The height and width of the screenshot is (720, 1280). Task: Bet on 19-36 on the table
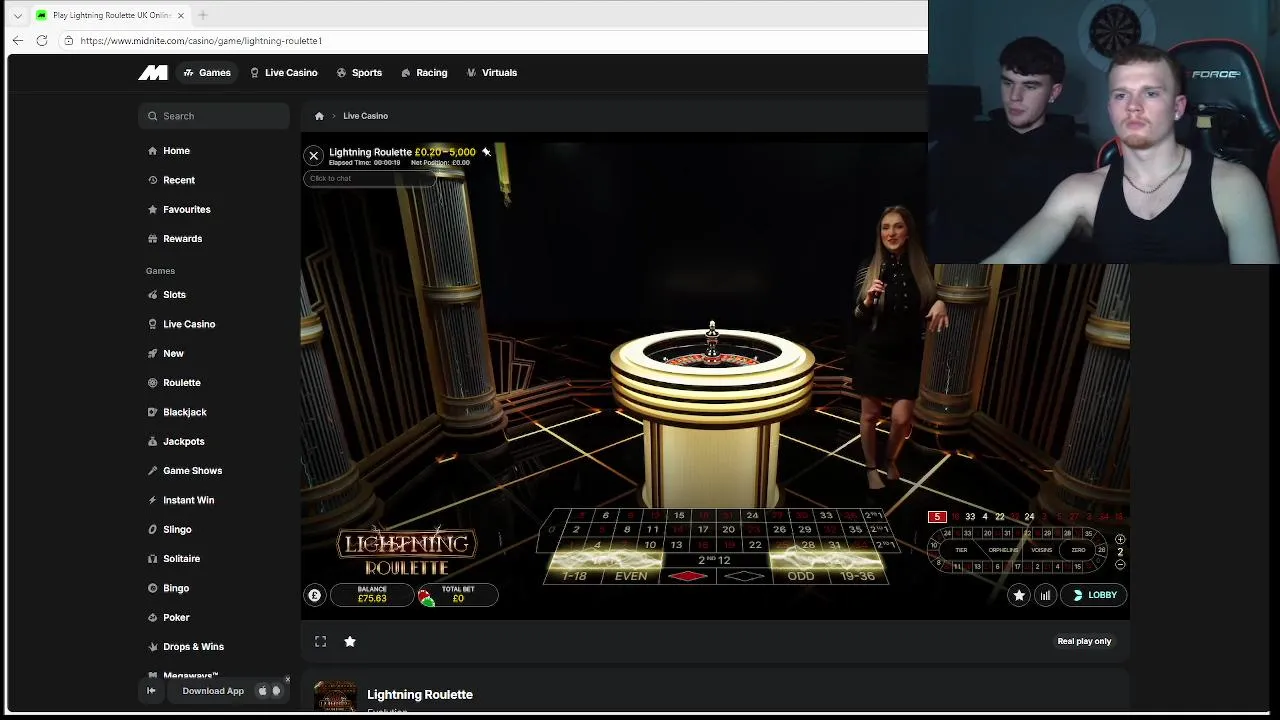coord(858,576)
